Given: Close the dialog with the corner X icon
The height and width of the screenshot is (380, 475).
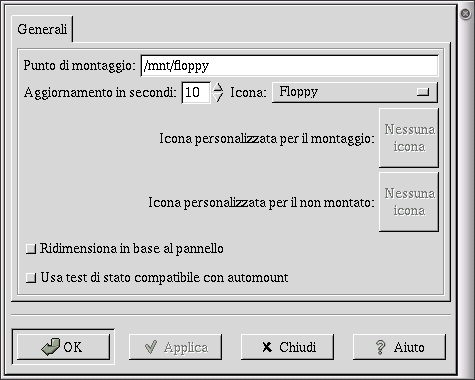Looking at the screenshot, I should 466,14.
